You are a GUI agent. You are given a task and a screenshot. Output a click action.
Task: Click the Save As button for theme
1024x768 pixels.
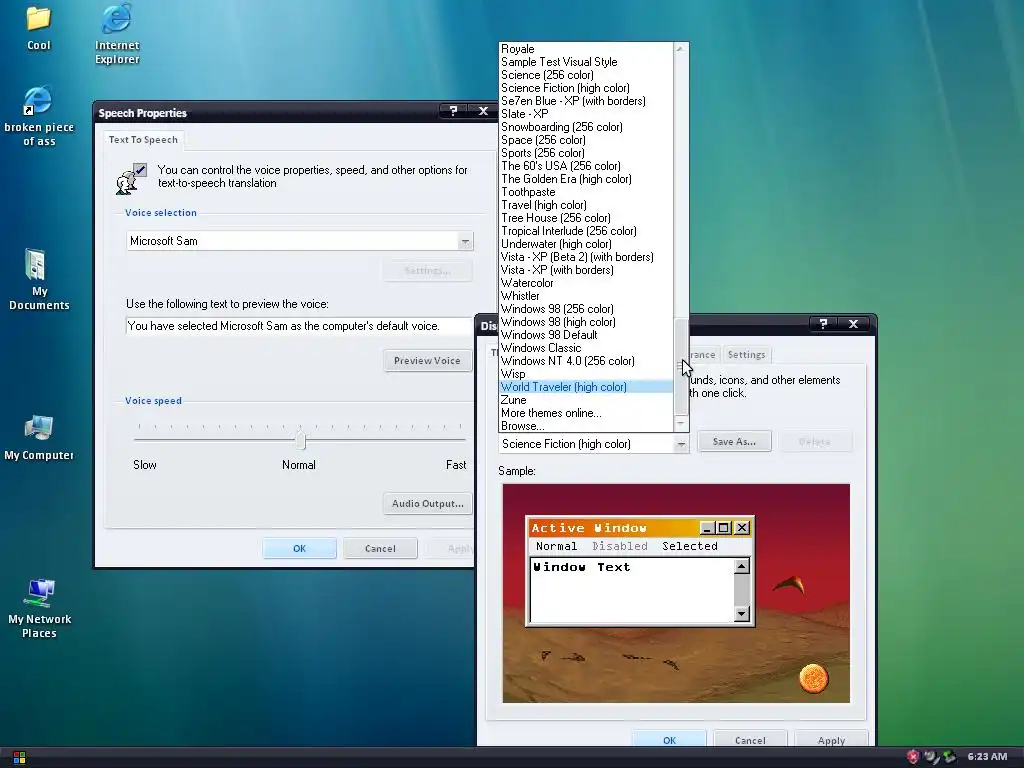point(734,441)
